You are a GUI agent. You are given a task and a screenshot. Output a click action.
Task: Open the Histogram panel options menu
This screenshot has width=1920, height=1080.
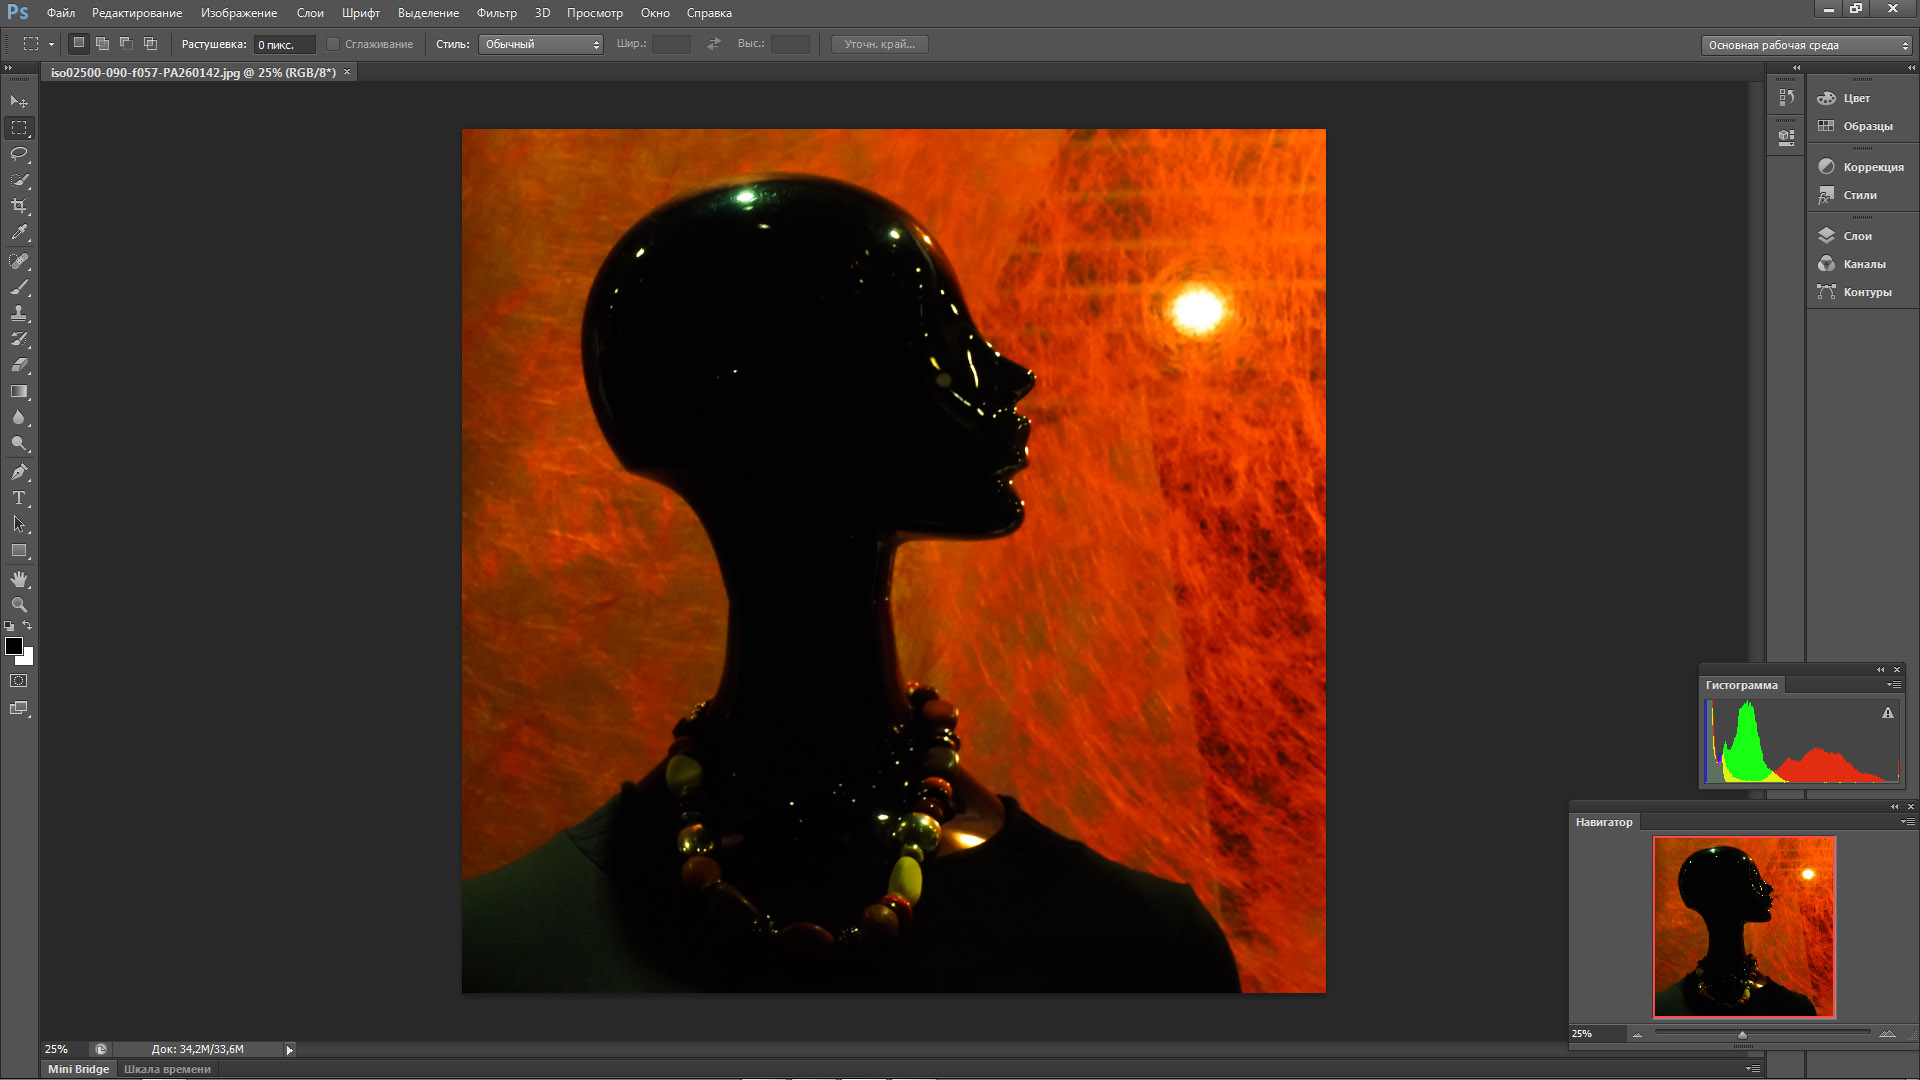tap(1893, 685)
